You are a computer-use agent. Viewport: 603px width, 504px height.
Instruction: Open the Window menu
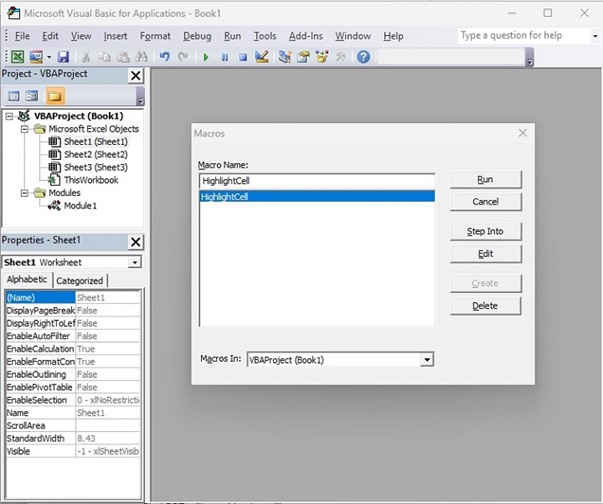click(353, 36)
